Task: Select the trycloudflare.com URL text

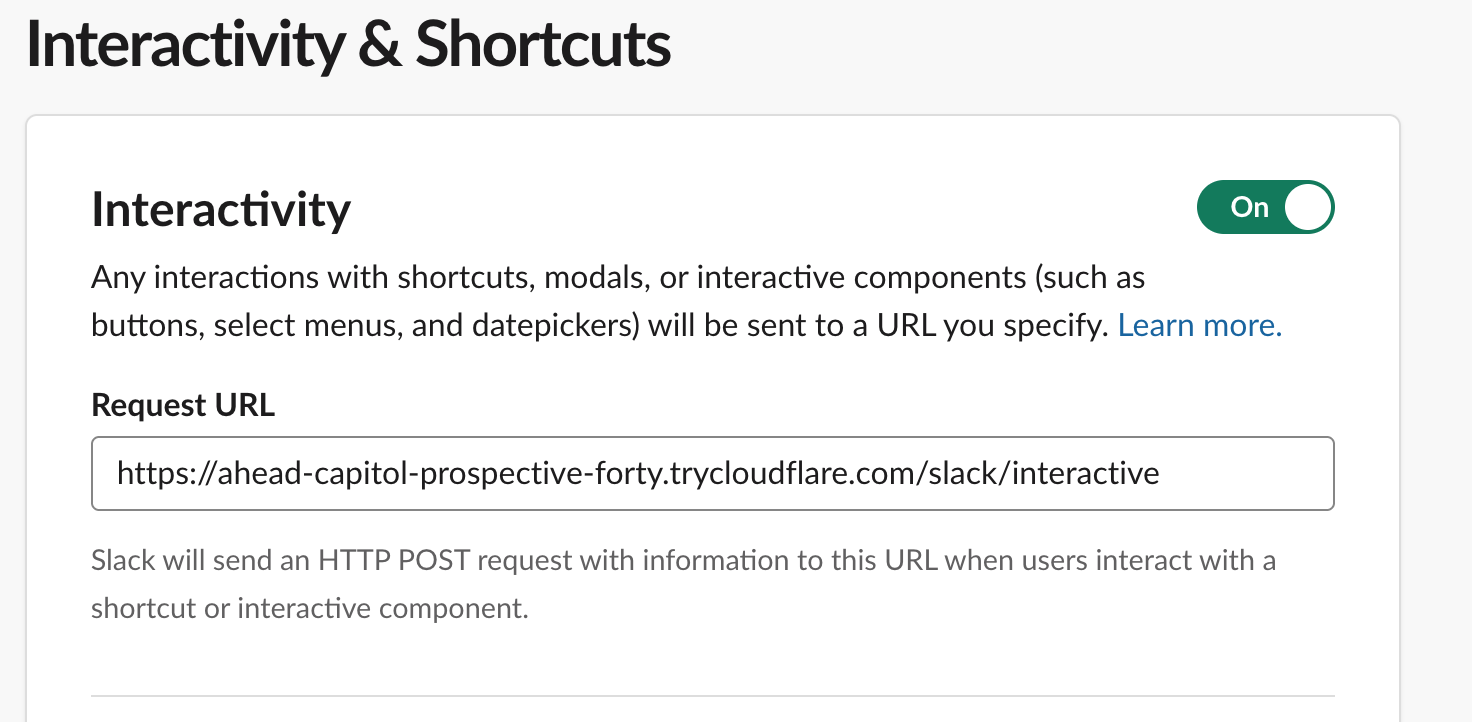Action: (636, 473)
